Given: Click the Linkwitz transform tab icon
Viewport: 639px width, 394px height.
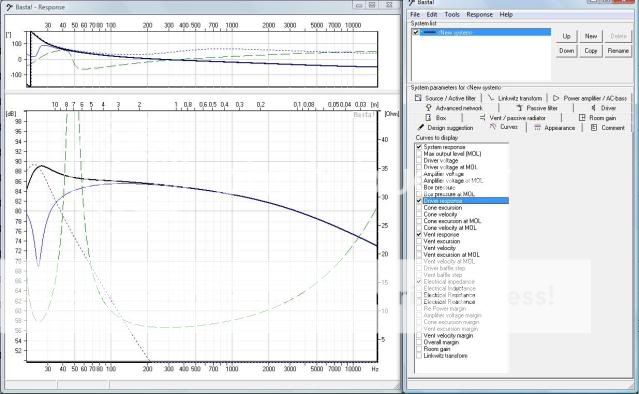Looking at the screenshot, I should [491, 98].
